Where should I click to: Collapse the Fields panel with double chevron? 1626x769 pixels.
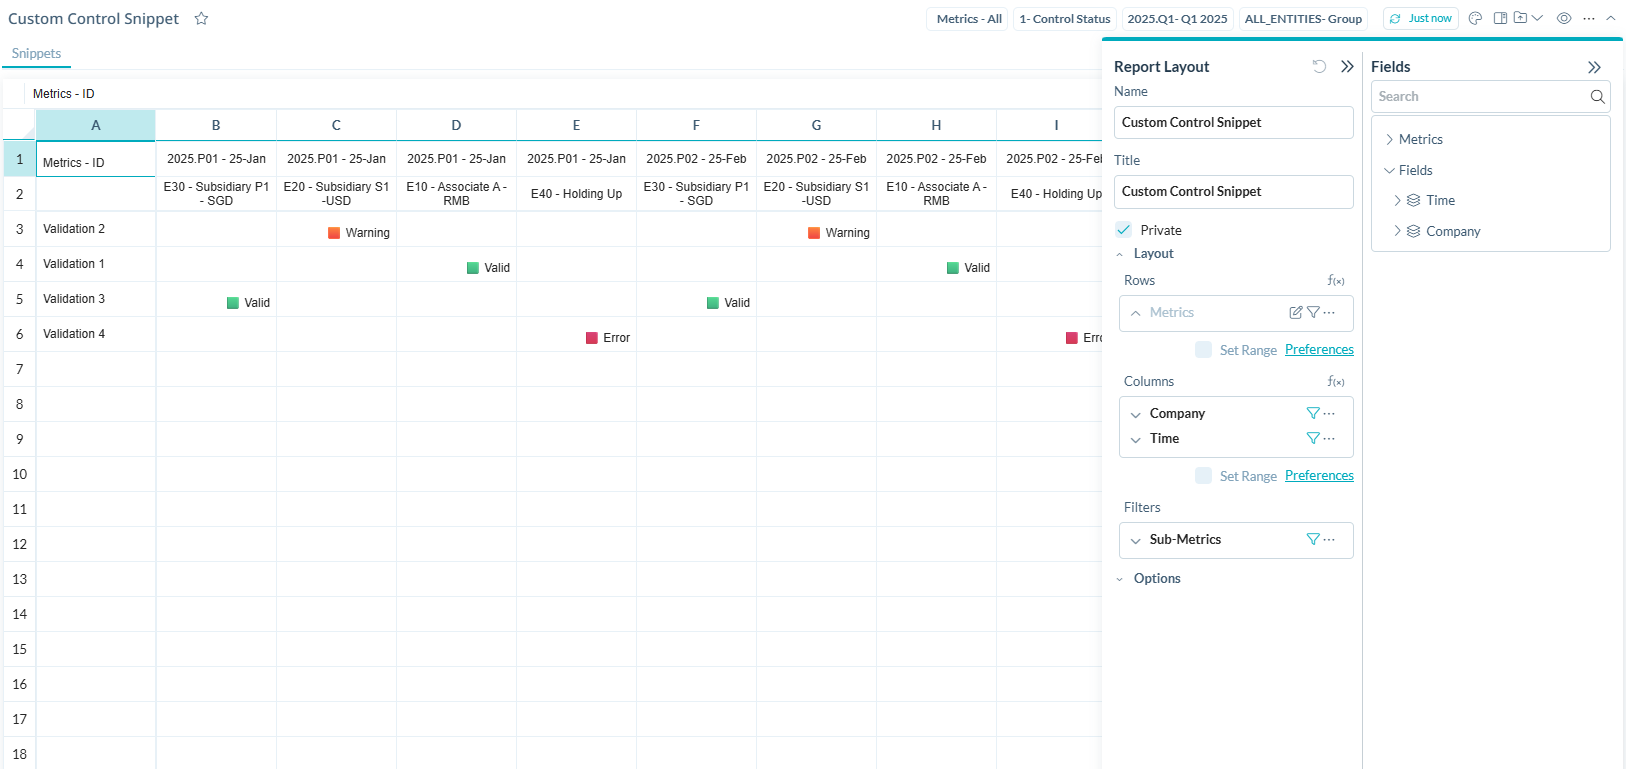(1594, 68)
